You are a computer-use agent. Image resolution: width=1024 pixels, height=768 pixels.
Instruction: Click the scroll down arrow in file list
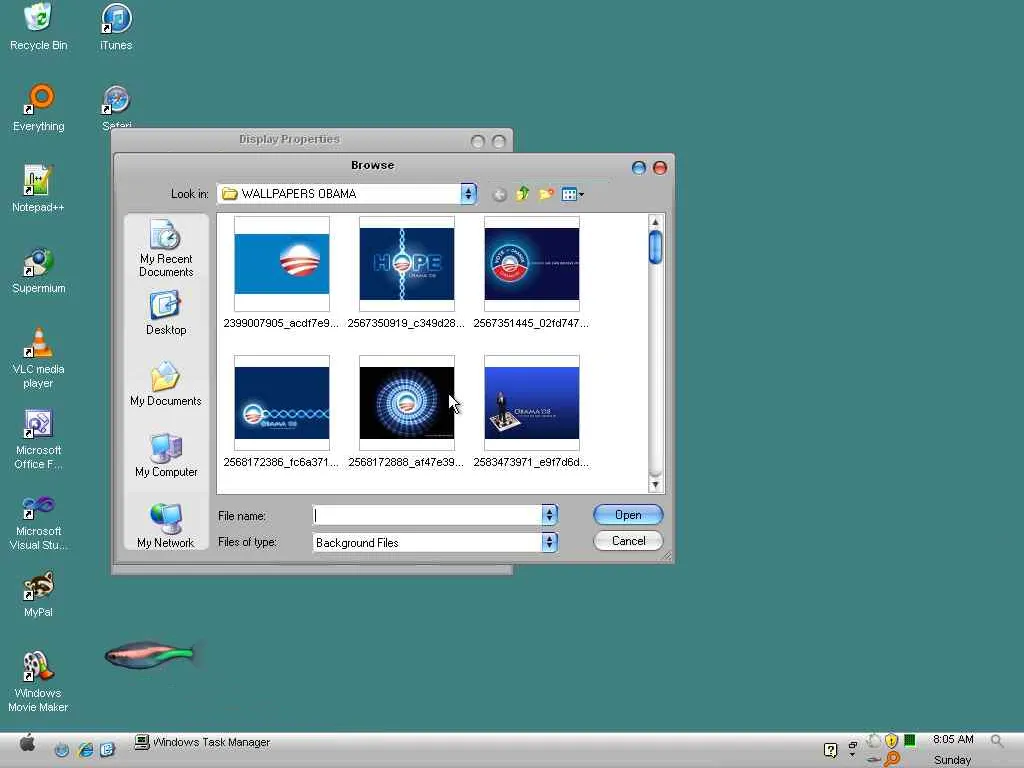pos(655,485)
